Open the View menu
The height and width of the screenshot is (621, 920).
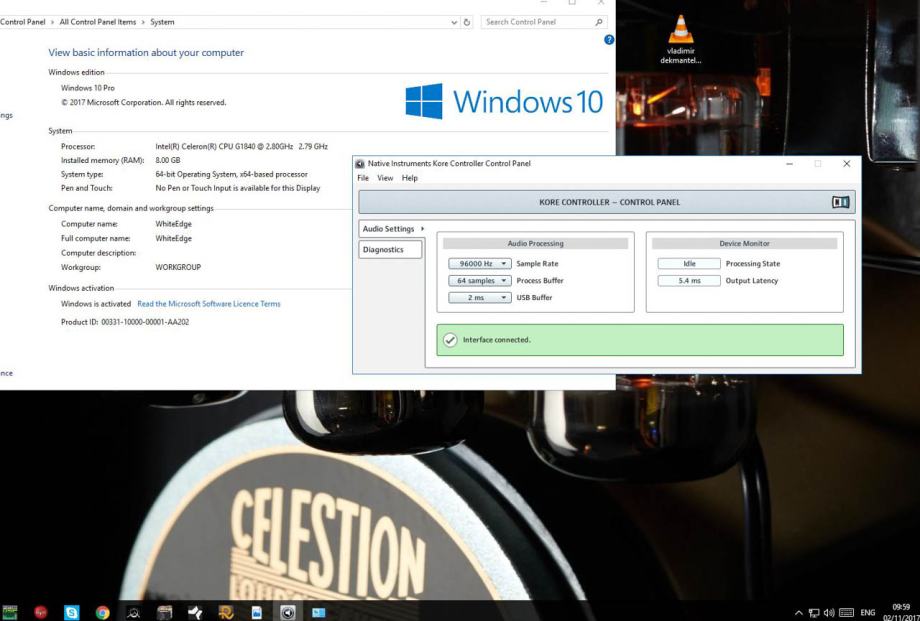[385, 178]
